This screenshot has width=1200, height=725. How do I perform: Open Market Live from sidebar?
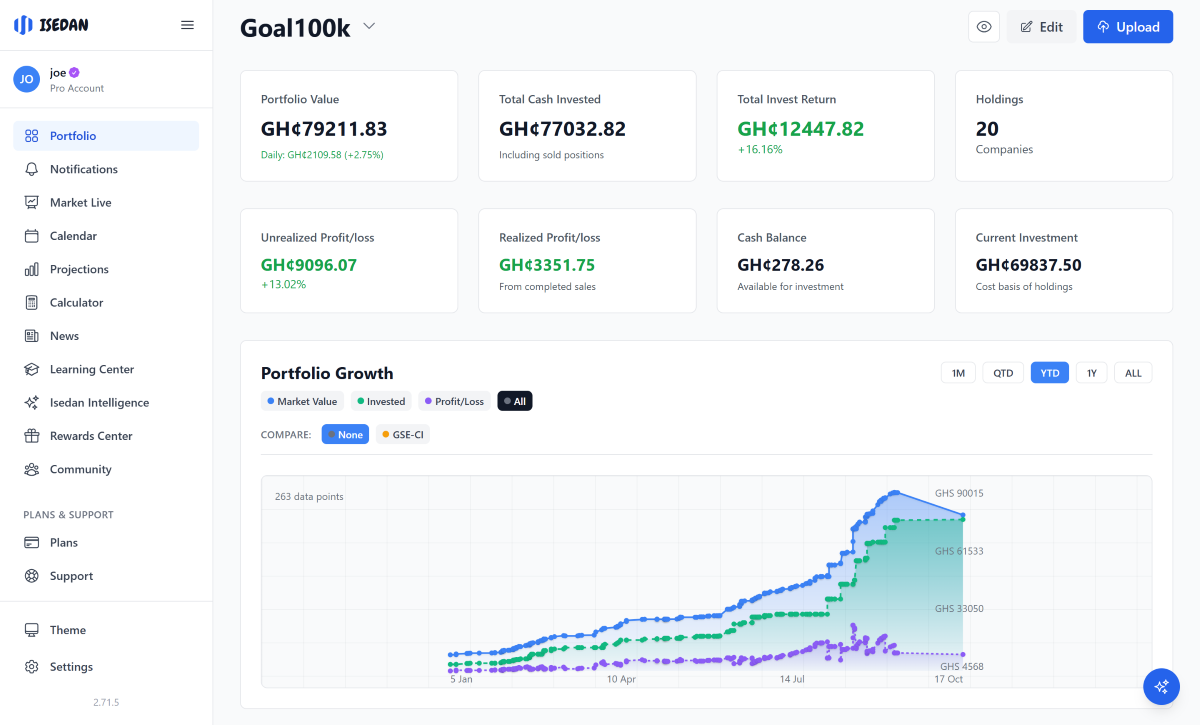(106, 203)
